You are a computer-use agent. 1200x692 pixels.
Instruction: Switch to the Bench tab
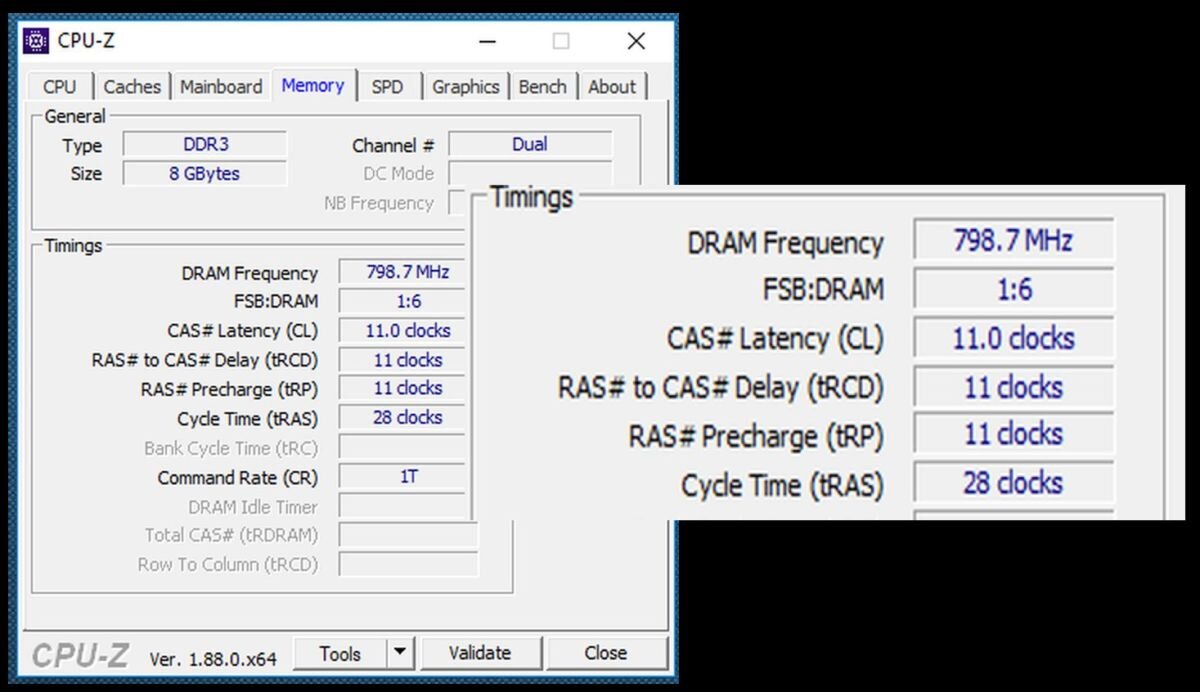pyautogui.click(x=543, y=87)
